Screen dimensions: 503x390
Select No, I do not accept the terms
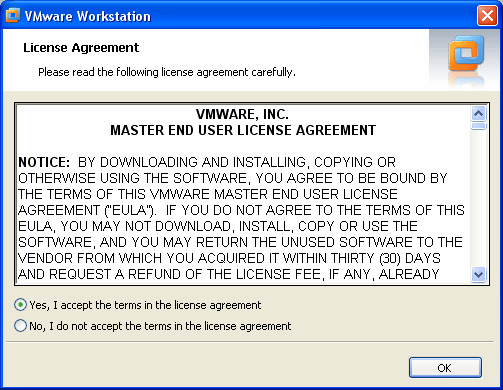click(20, 326)
